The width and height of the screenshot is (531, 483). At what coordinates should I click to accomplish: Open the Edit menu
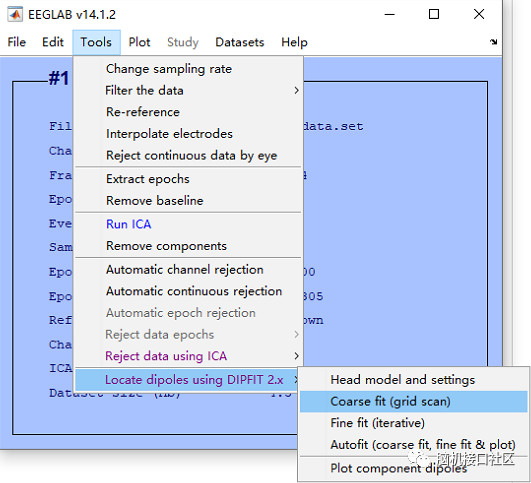[x=53, y=42]
